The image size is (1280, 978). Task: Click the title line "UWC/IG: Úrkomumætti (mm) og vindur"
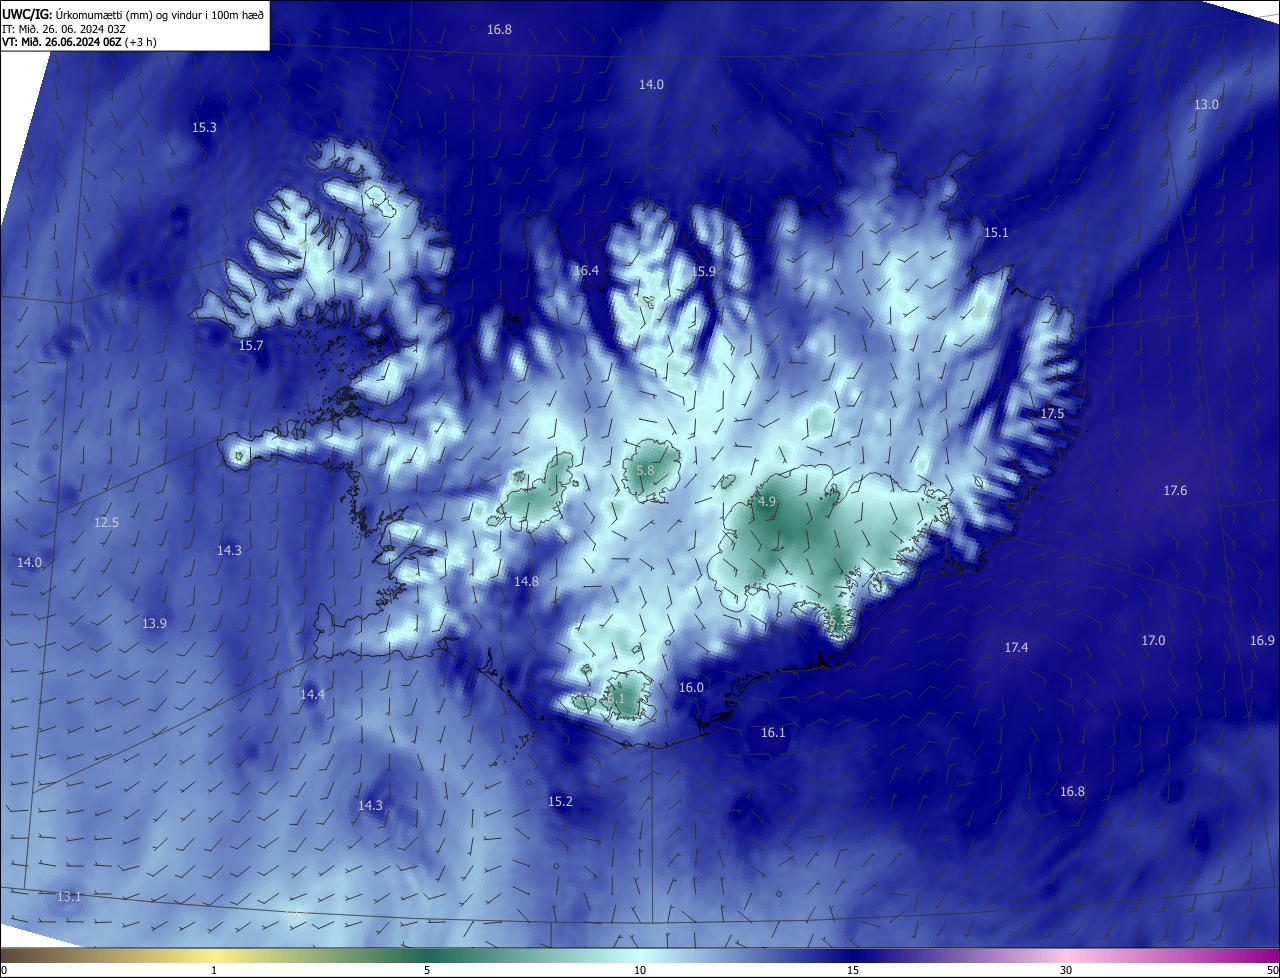coord(132,13)
